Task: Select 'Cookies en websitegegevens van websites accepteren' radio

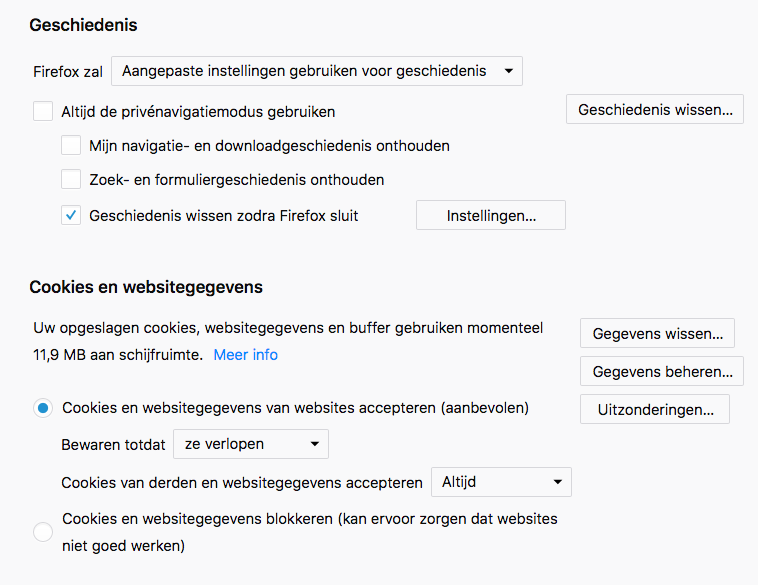Action: pos(43,408)
